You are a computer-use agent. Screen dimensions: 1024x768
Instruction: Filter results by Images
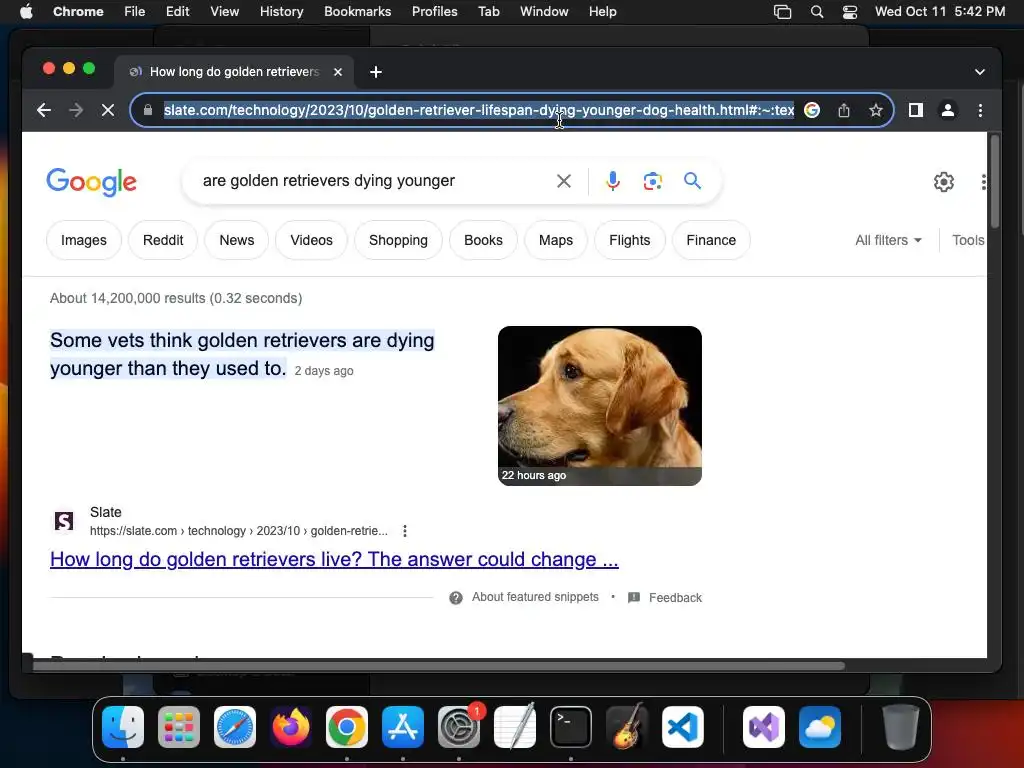click(84, 240)
